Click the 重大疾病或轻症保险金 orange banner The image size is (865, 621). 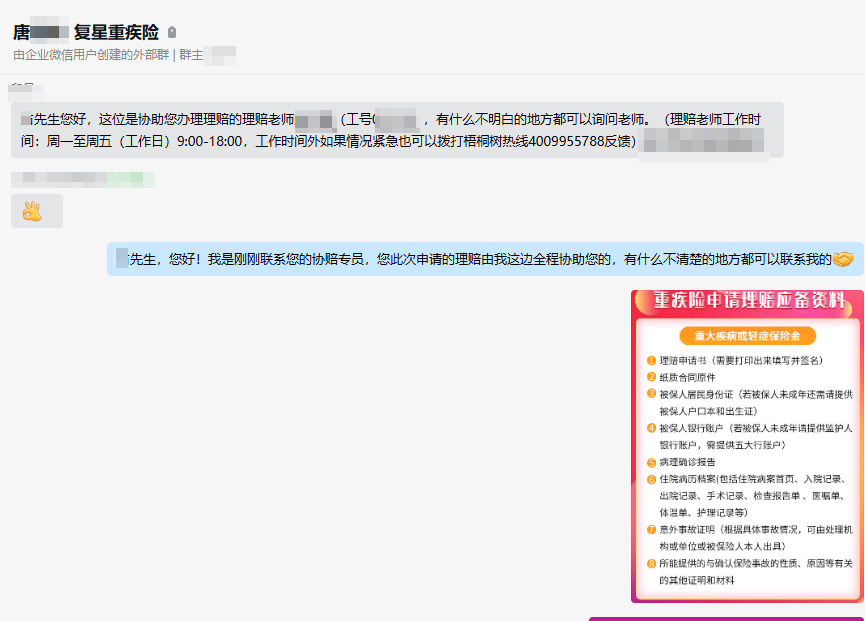(x=747, y=336)
